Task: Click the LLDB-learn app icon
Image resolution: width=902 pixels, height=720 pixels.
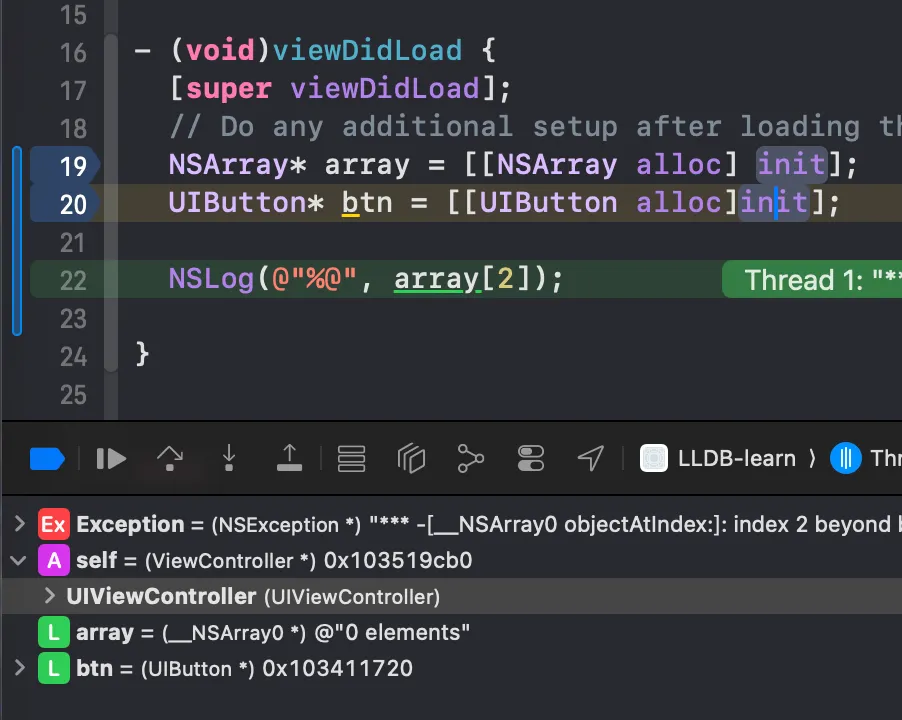Action: point(654,458)
